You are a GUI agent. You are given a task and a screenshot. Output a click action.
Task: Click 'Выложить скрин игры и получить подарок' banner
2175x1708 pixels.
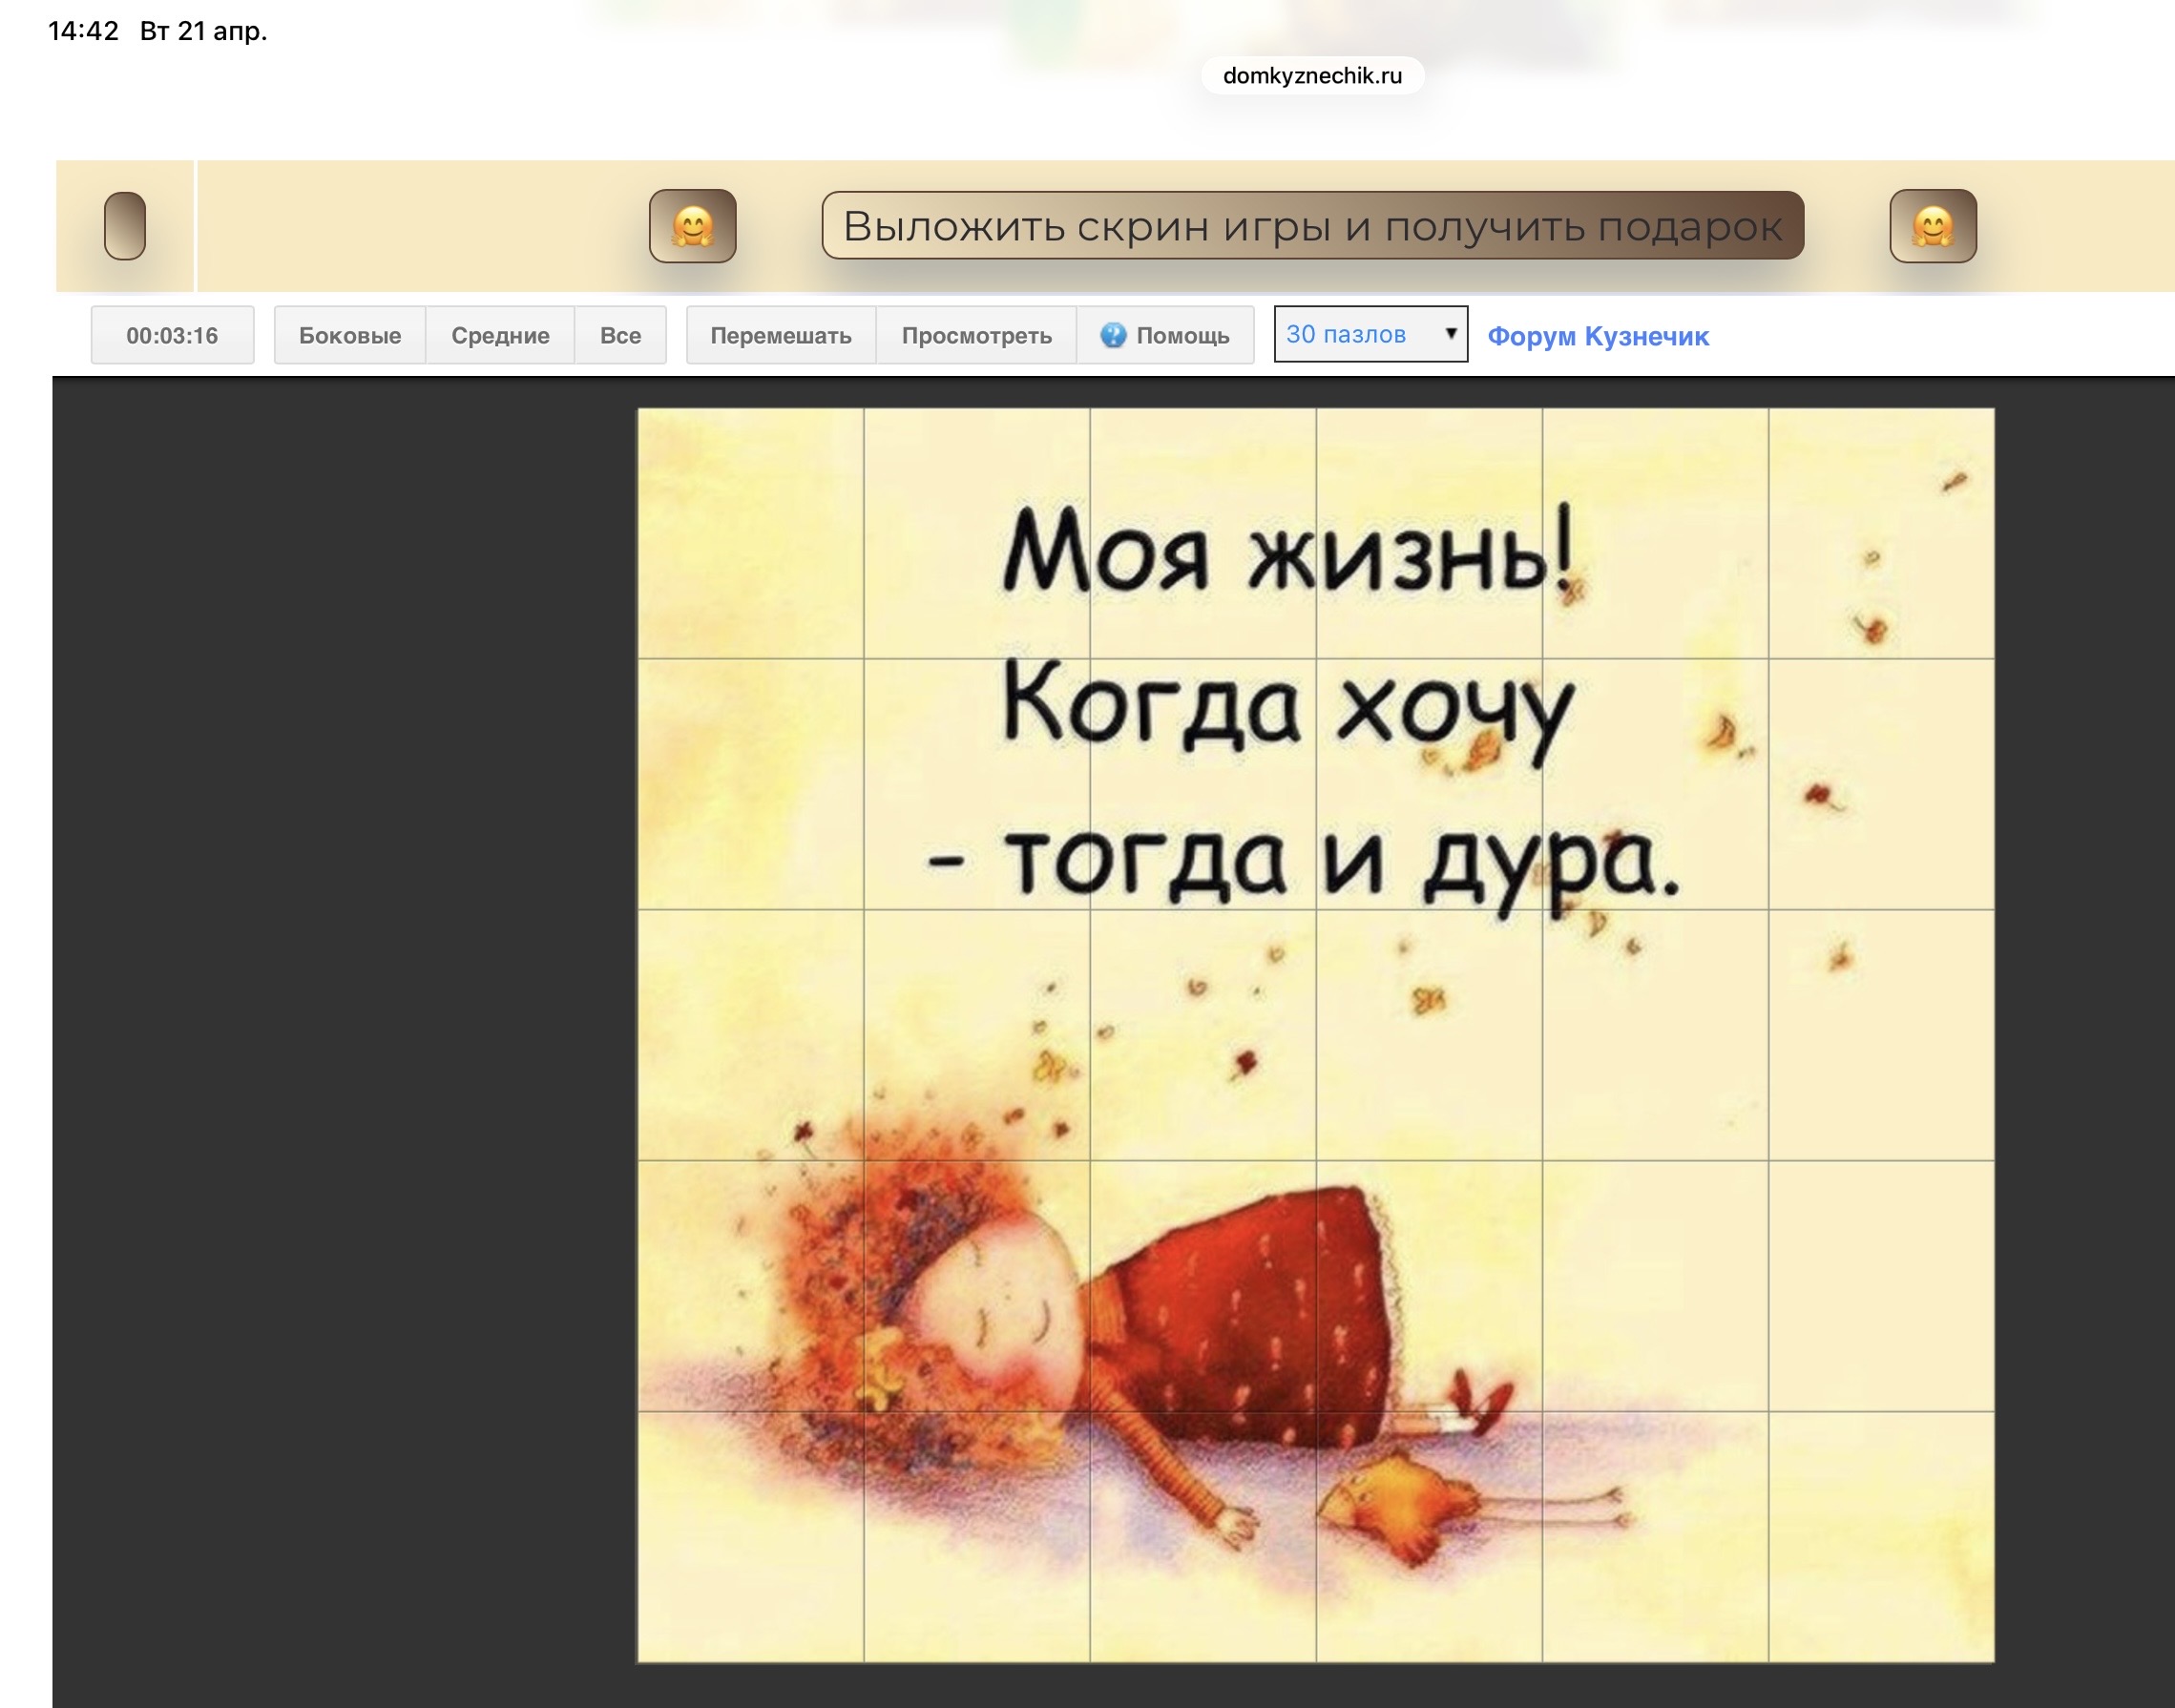click(x=1312, y=226)
